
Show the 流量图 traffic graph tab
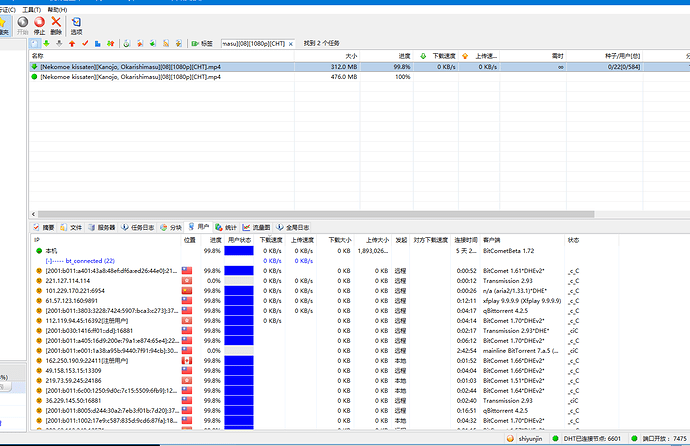coord(257,227)
